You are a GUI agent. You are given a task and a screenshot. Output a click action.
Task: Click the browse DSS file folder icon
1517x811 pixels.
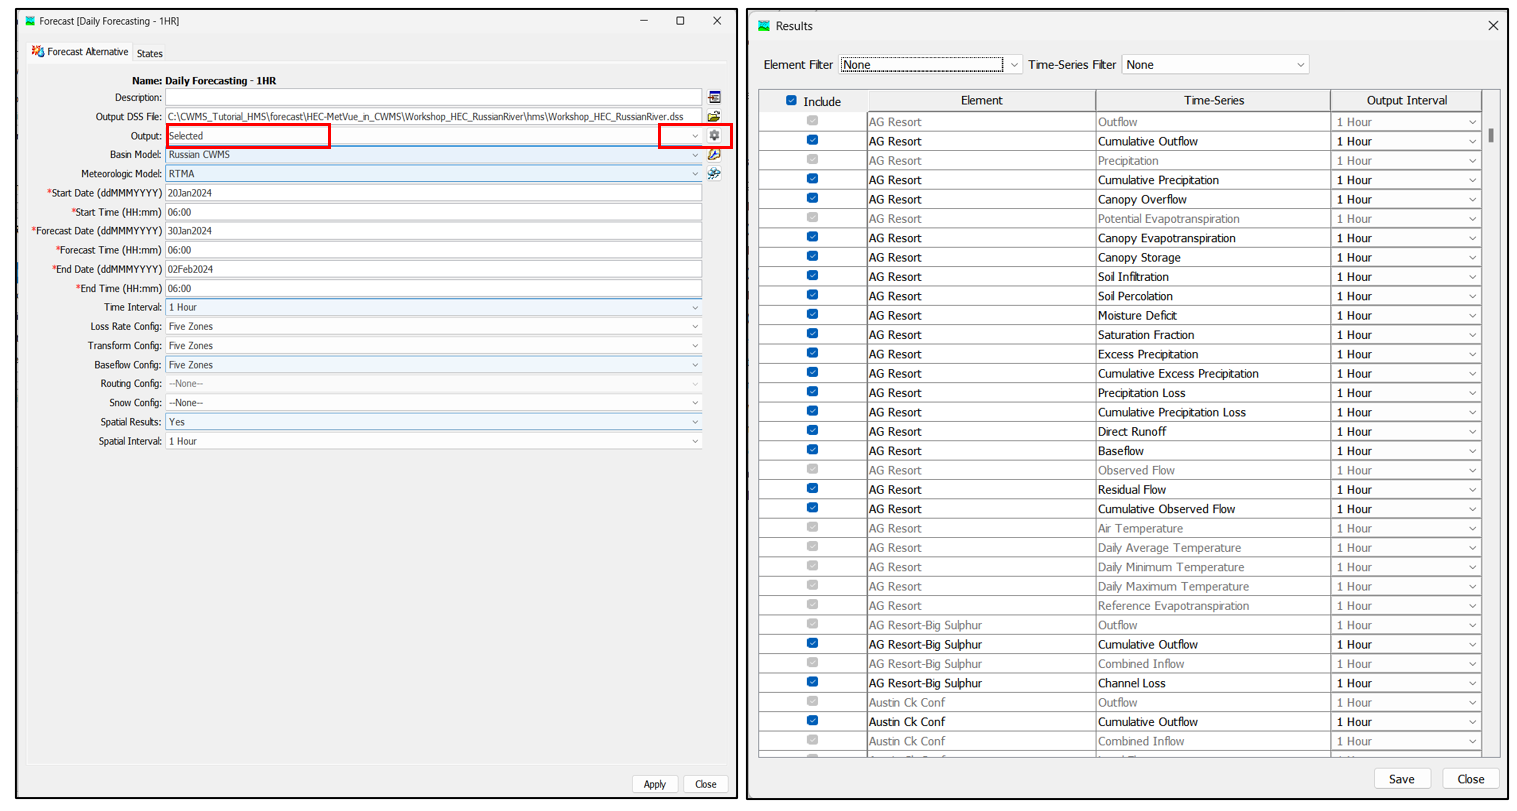click(x=714, y=117)
